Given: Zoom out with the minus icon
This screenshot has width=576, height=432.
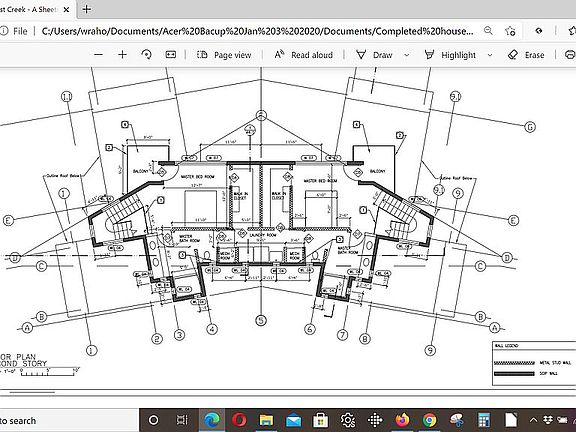Looking at the screenshot, I should 98,55.
